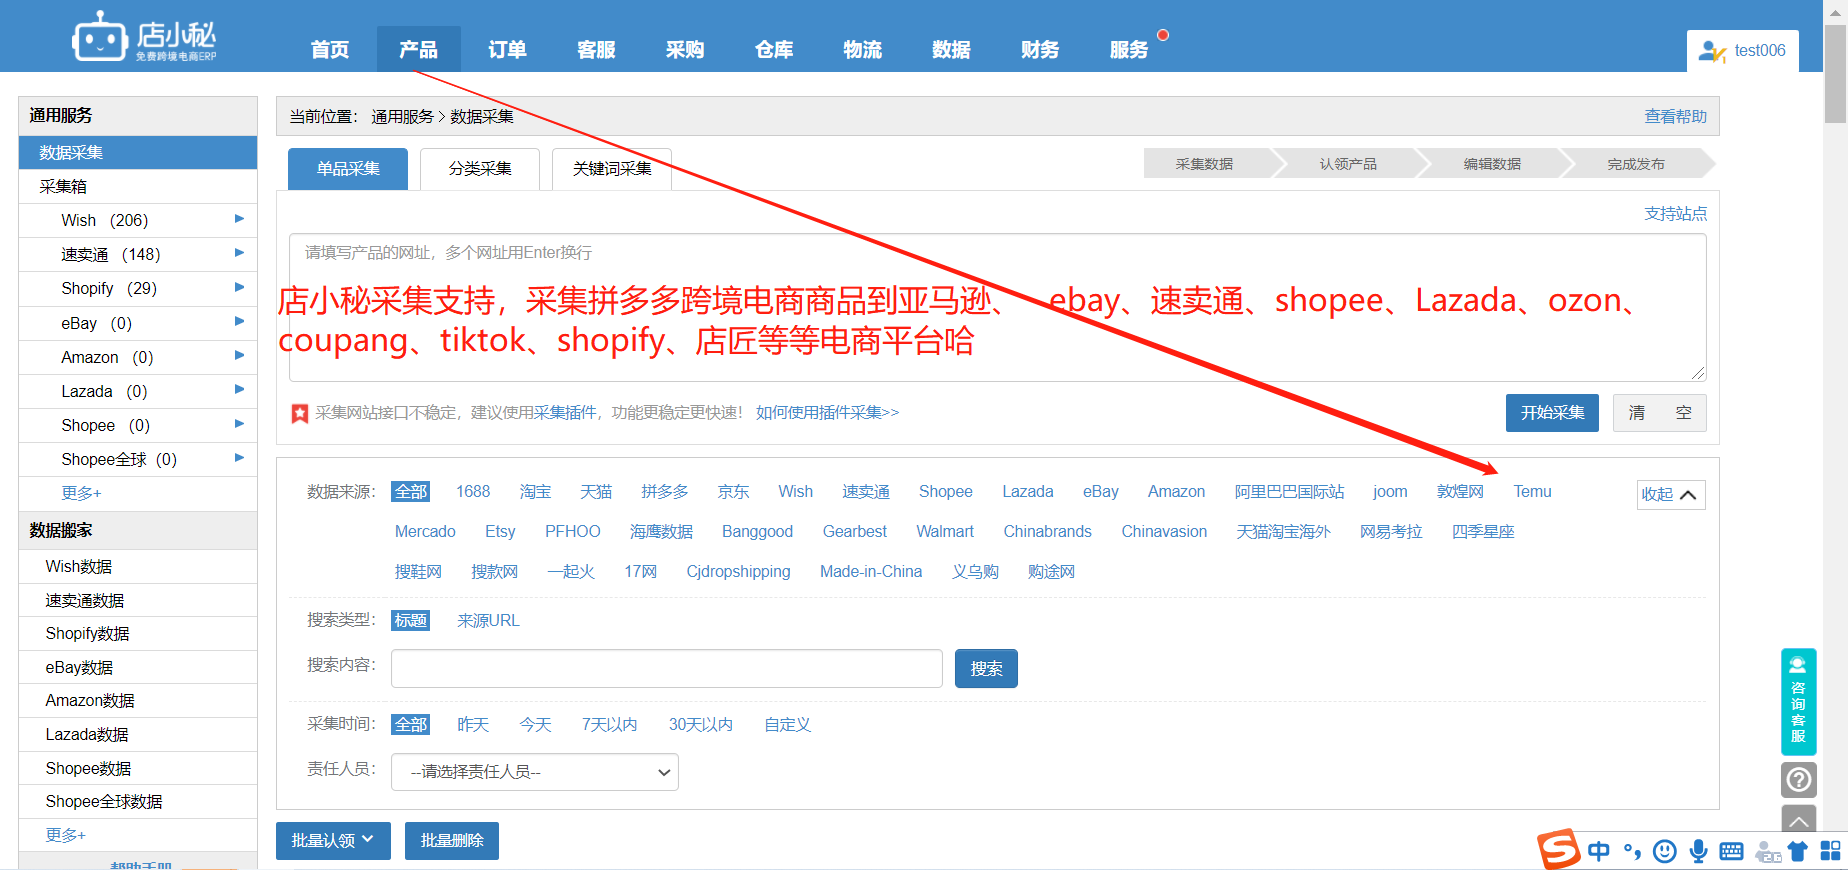1848x870 pixels.
Task: Click the 清空 button
Action: [x=1660, y=413]
